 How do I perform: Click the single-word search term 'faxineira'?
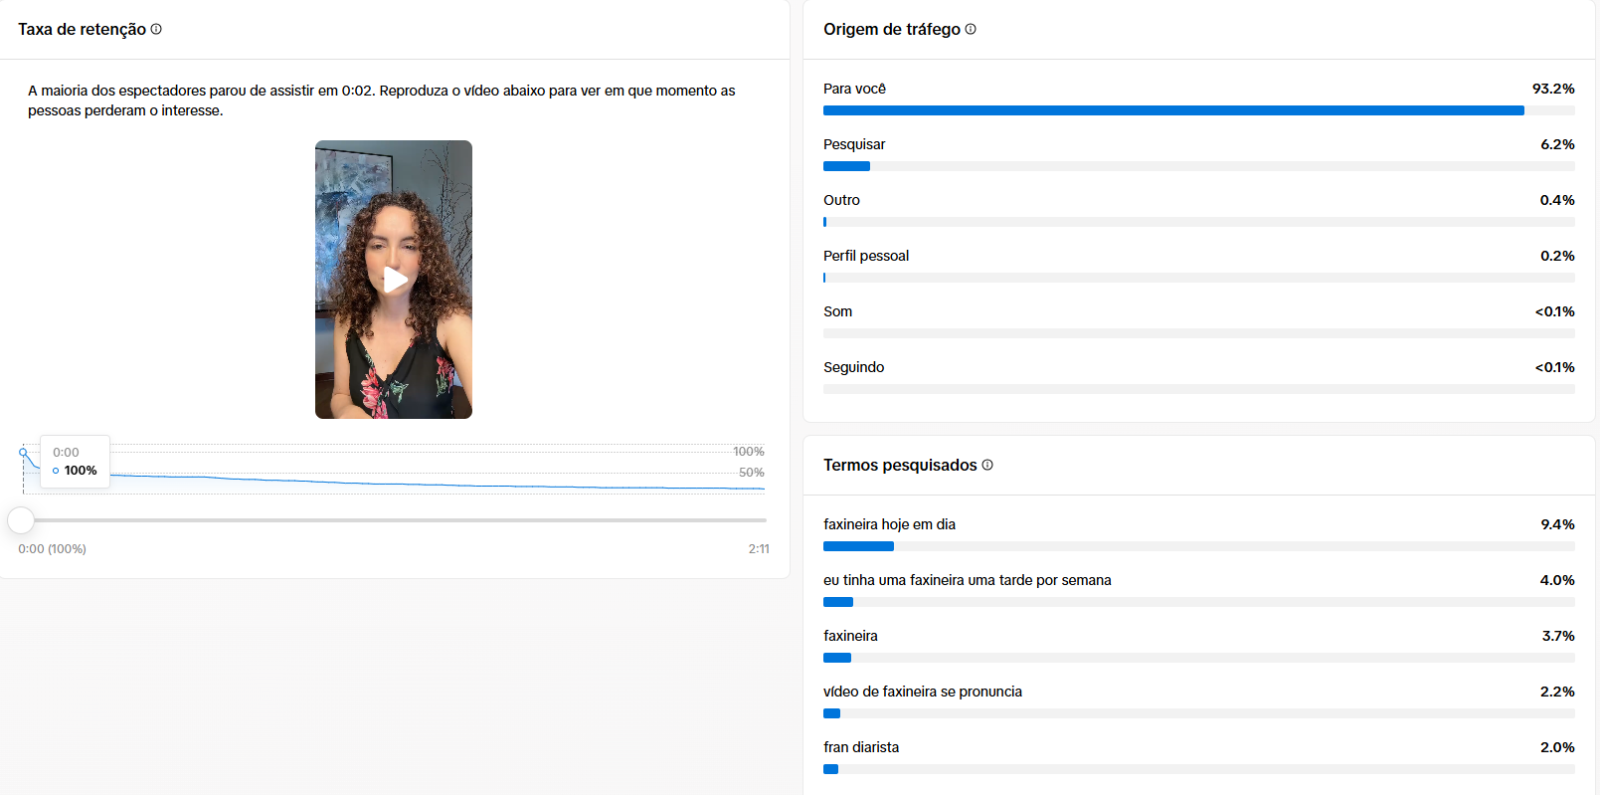point(851,636)
